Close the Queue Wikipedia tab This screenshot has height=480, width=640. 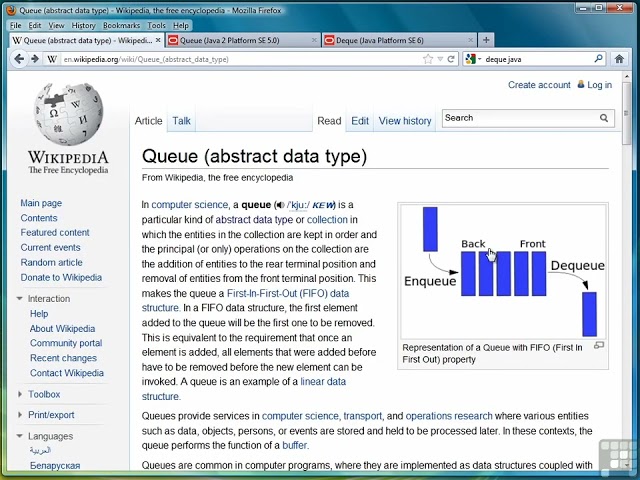(x=158, y=40)
